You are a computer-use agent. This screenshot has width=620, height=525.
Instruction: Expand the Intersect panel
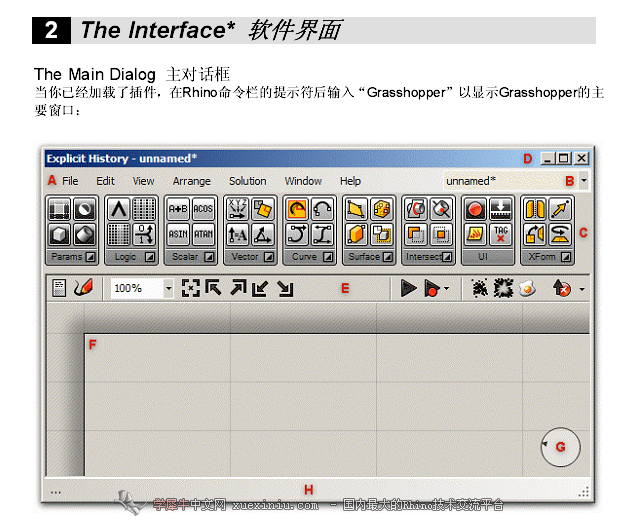[447, 257]
